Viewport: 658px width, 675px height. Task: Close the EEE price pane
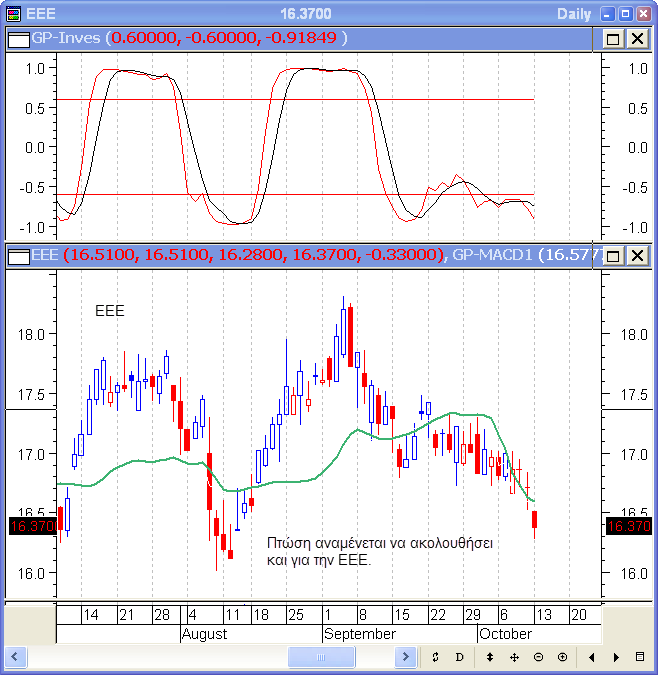pyautogui.click(x=637, y=256)
